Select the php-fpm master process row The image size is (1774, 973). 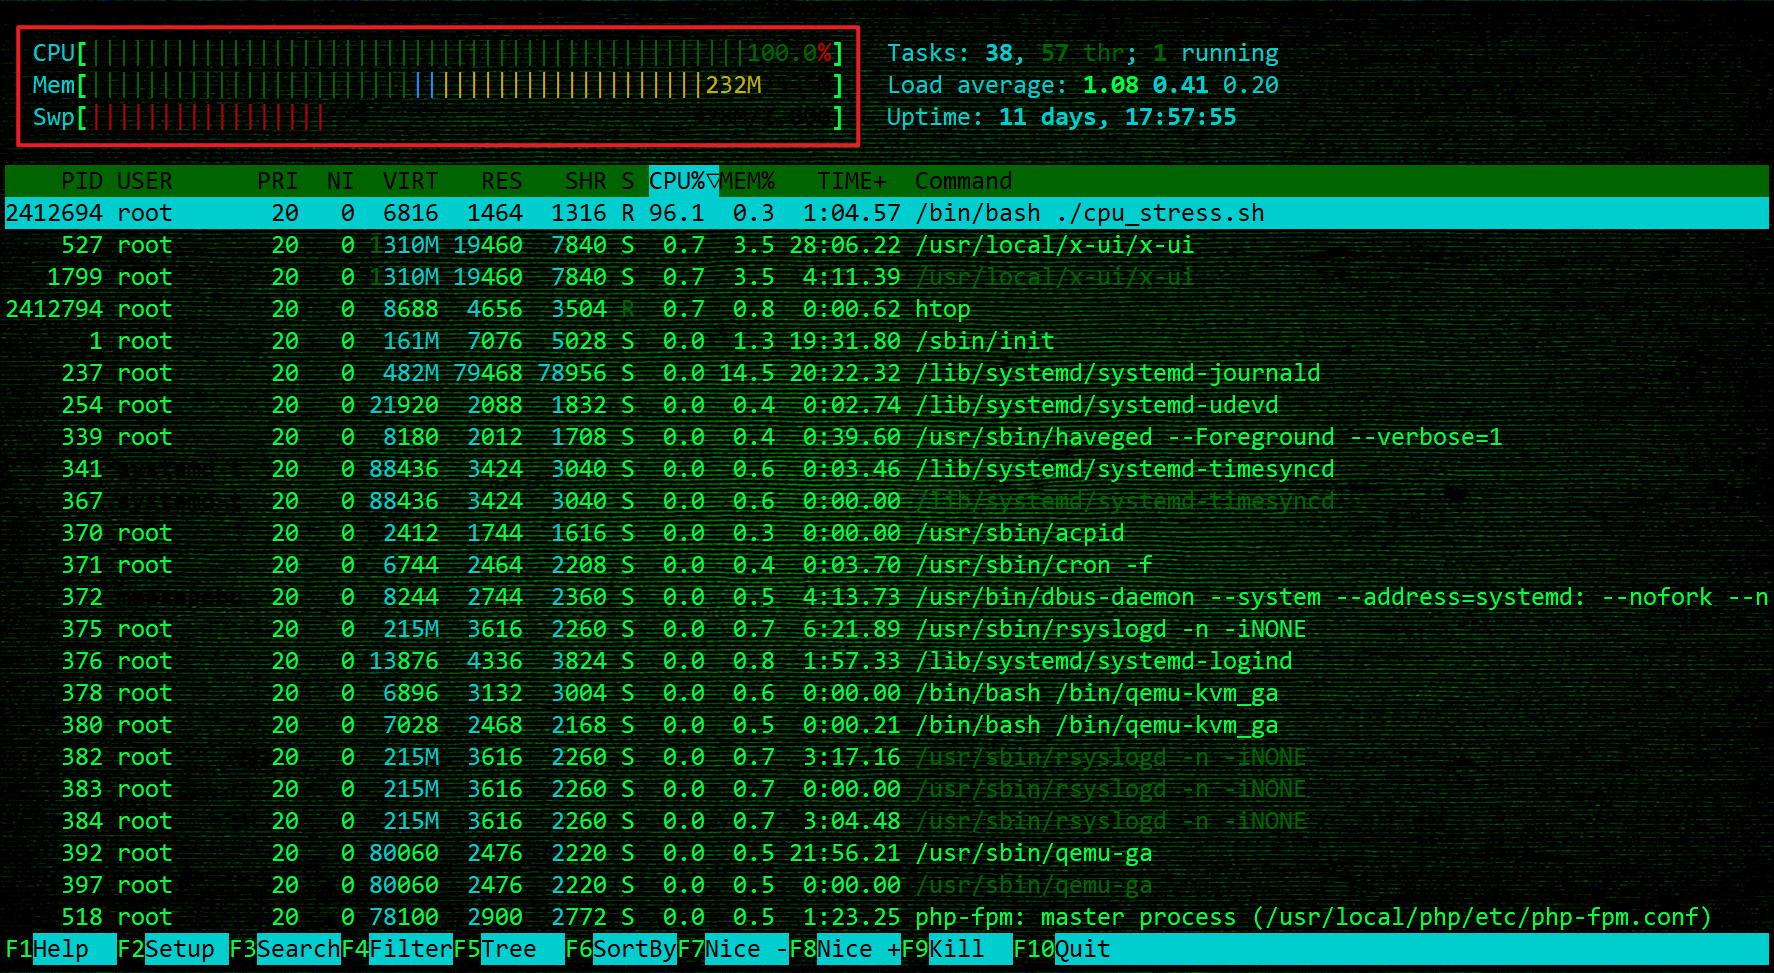[1312, 917]
